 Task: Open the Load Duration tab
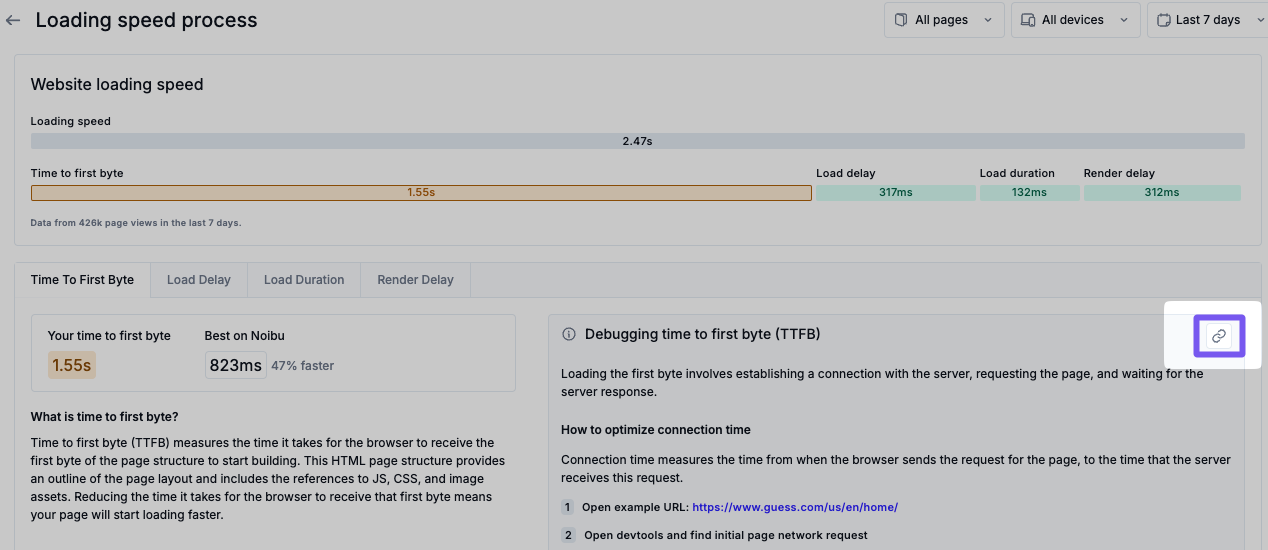pyautogui.click(x=304, y=280)
